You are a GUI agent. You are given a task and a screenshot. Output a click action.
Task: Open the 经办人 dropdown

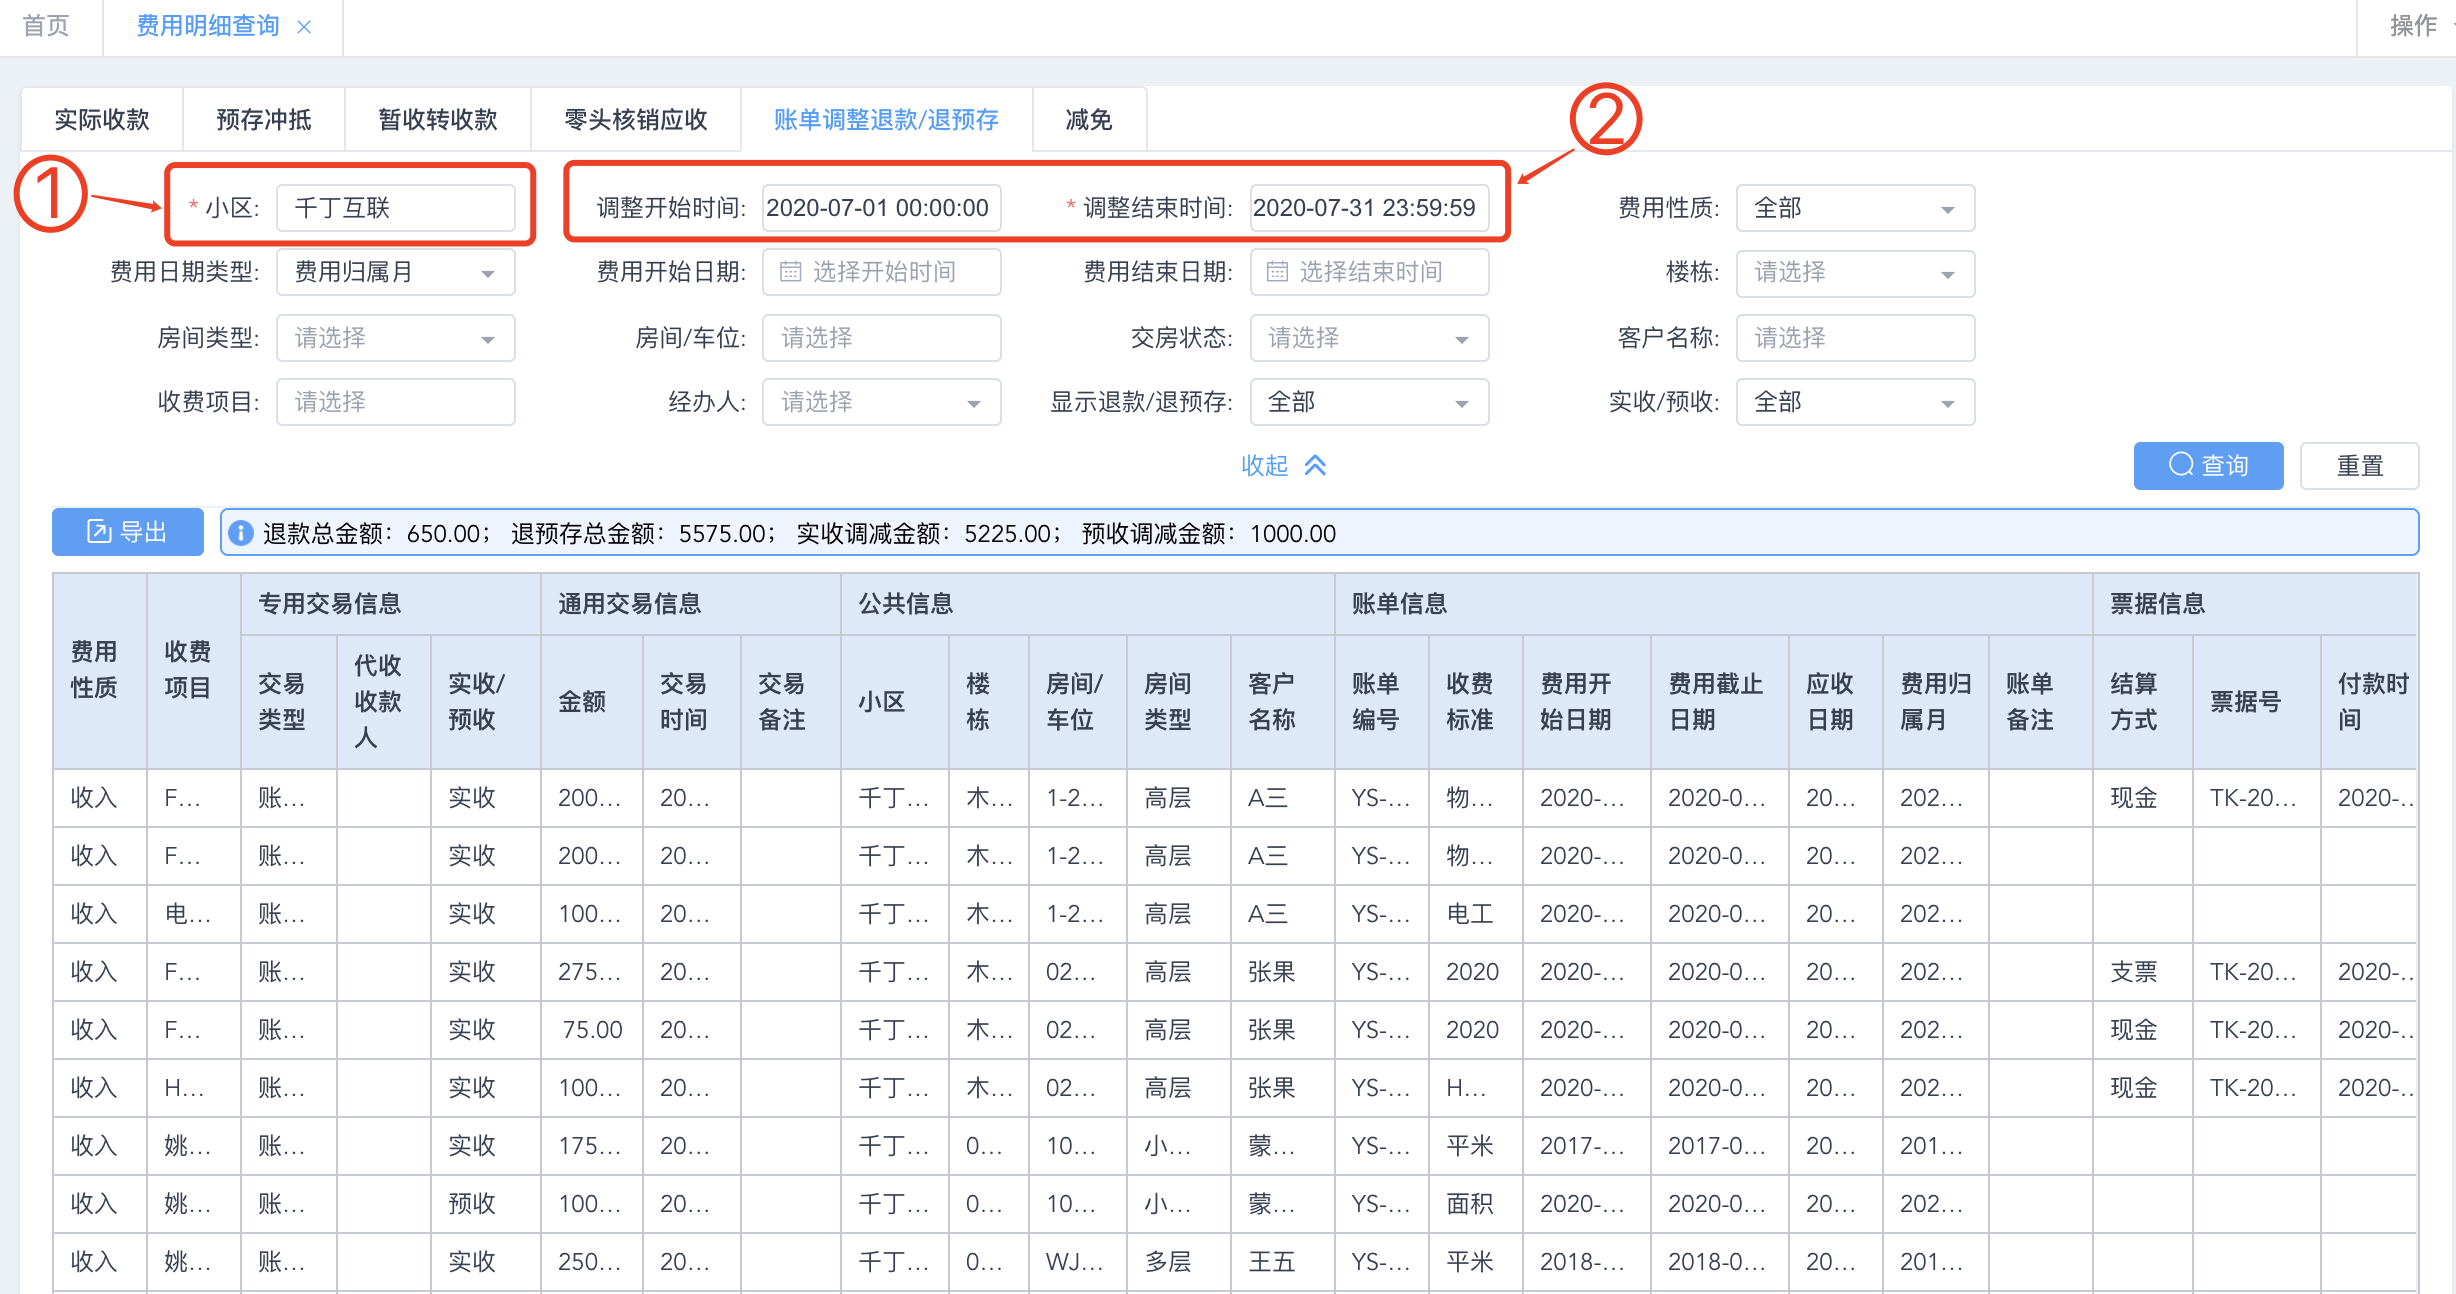[881, 402]
